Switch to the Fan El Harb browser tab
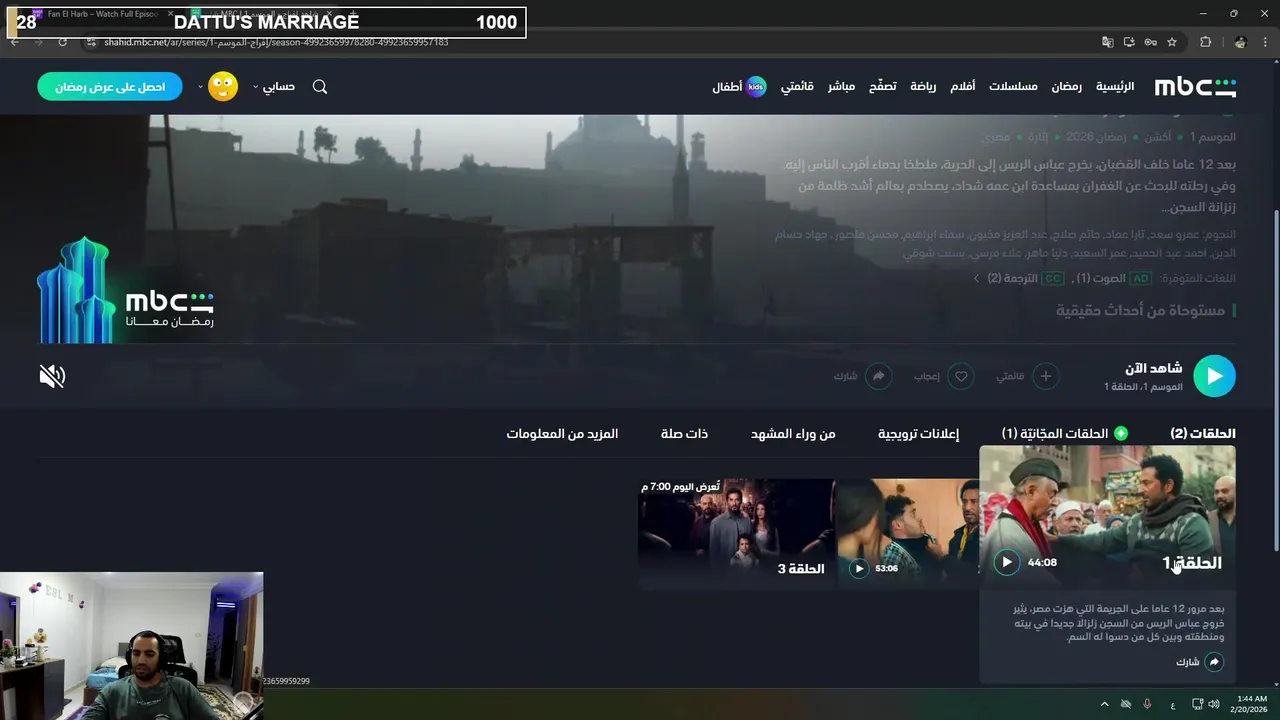The width and height of the screenshot is (1280, 720). point(103,14)
